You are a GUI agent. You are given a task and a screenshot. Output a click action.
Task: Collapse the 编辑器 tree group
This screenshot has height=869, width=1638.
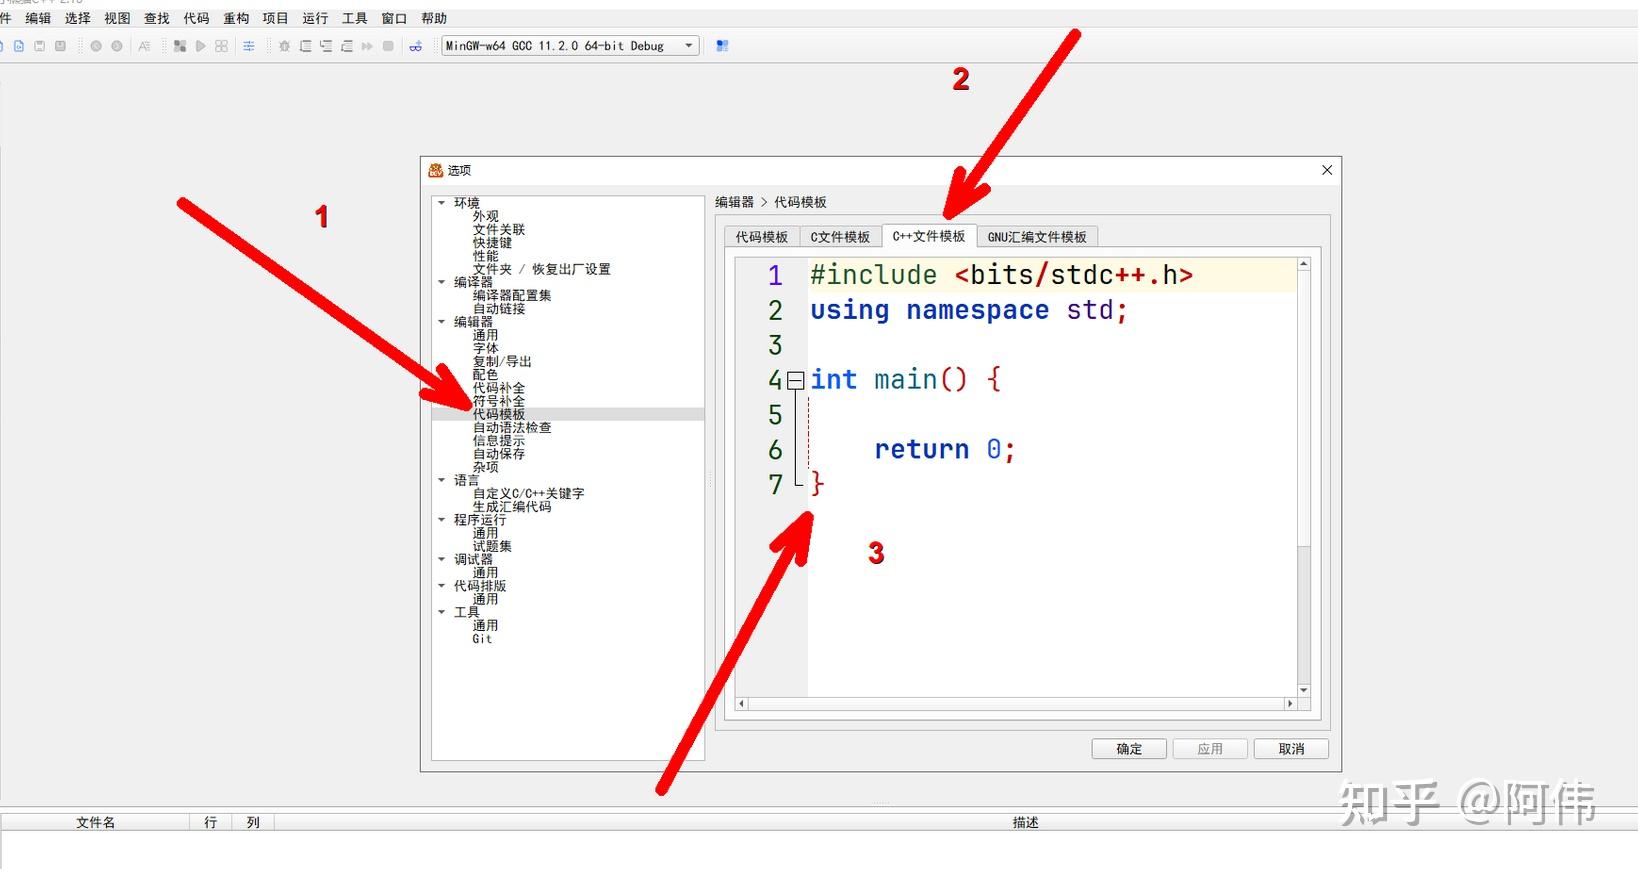pos(441,322)
